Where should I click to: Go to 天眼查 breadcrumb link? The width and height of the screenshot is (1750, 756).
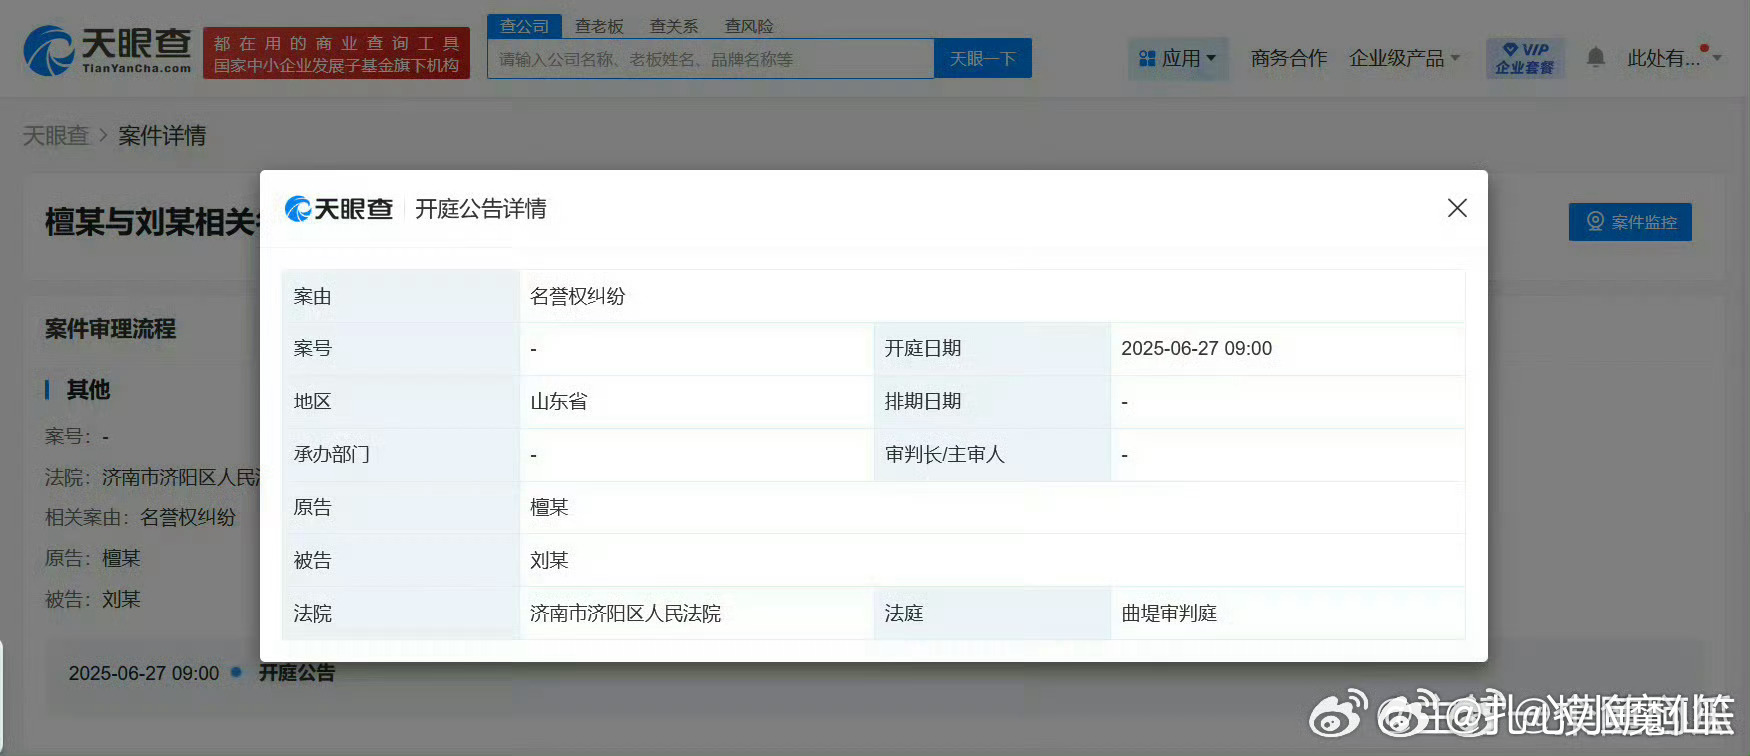point(56,135)
